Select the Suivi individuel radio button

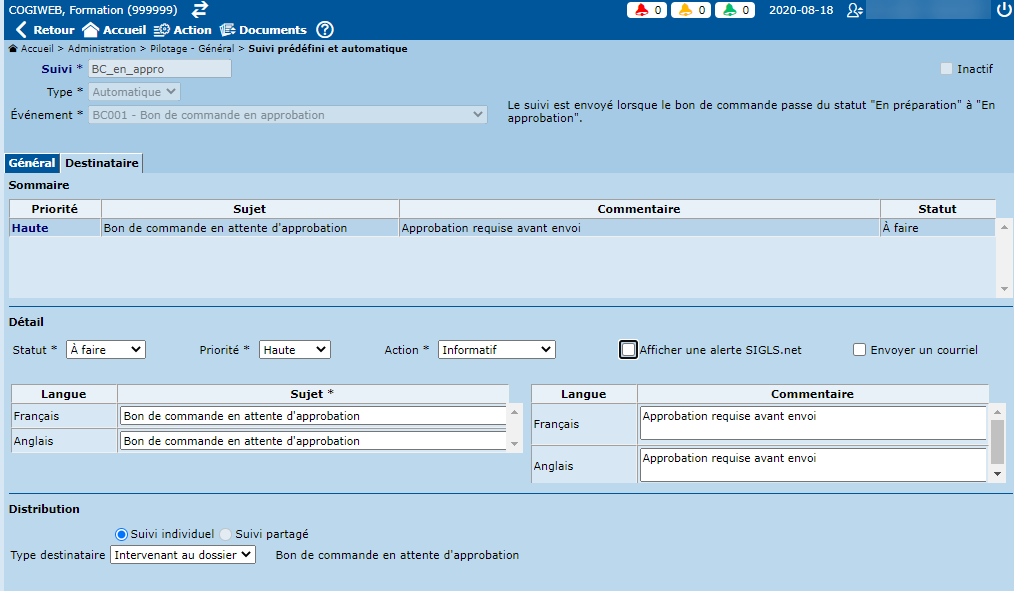[x=122, y=534]
